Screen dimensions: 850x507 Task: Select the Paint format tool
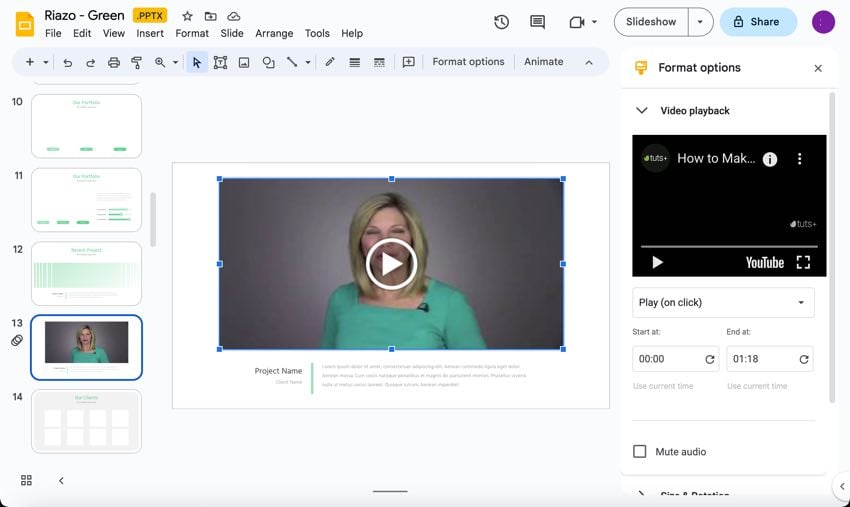pos(137,62)
